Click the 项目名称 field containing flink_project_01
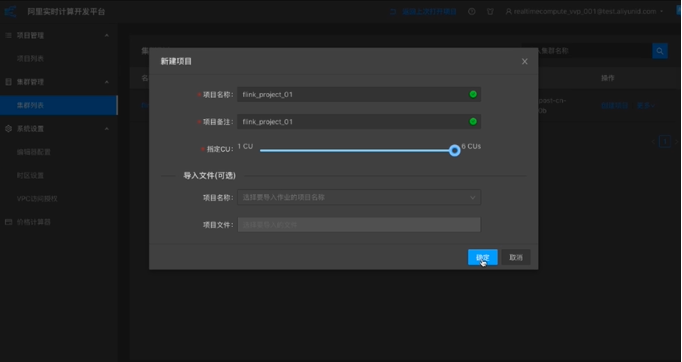The image size is (682, 362). tap(359, 94)
